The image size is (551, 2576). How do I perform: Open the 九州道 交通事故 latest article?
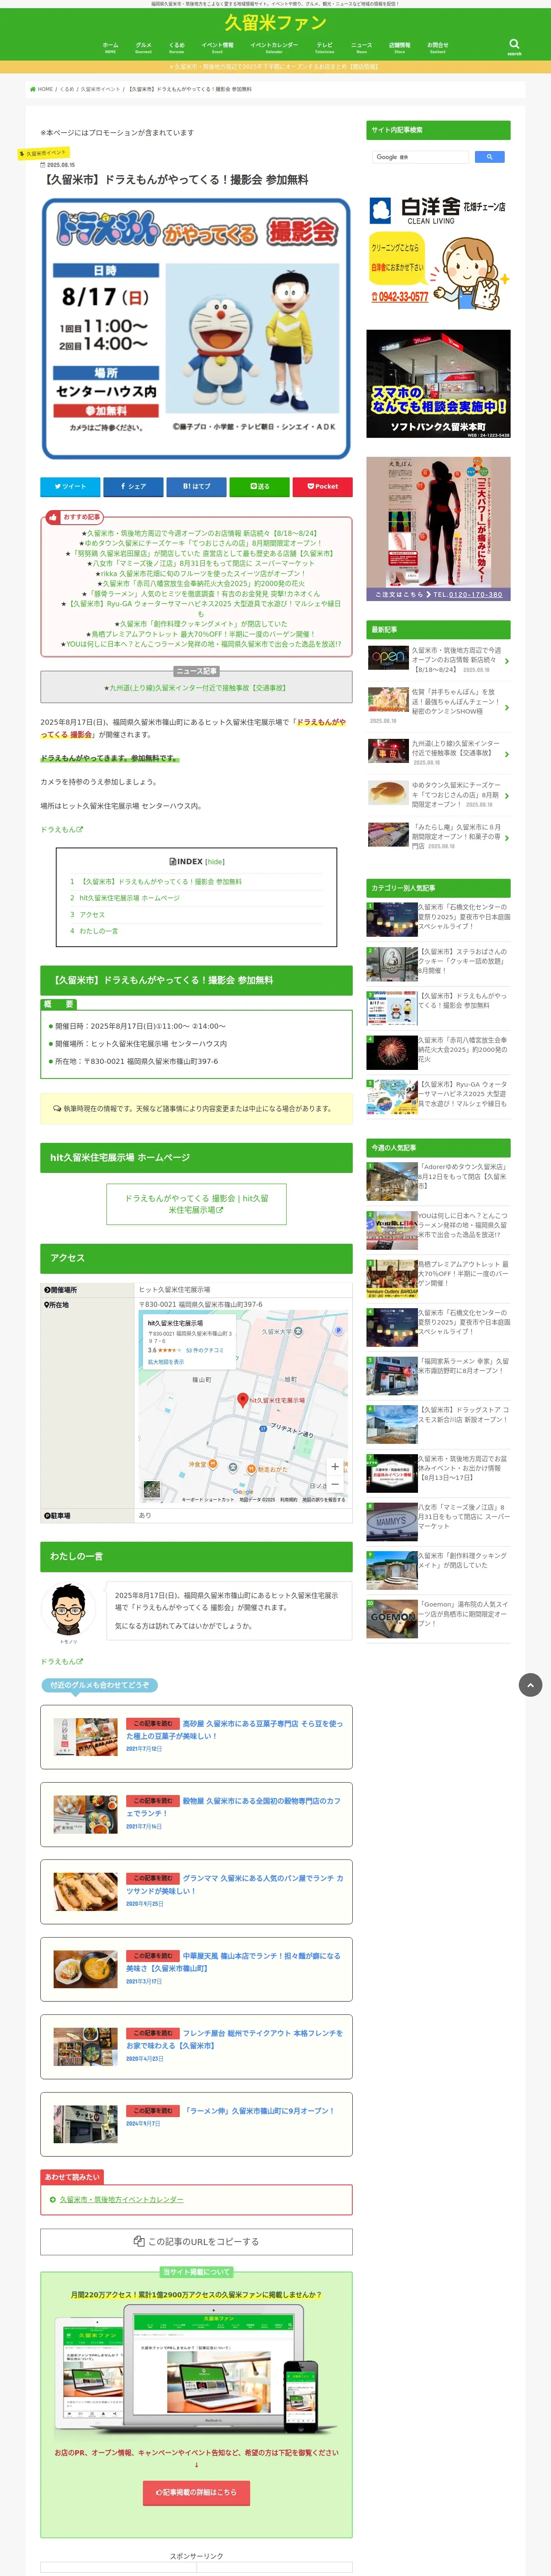[438, 752]
